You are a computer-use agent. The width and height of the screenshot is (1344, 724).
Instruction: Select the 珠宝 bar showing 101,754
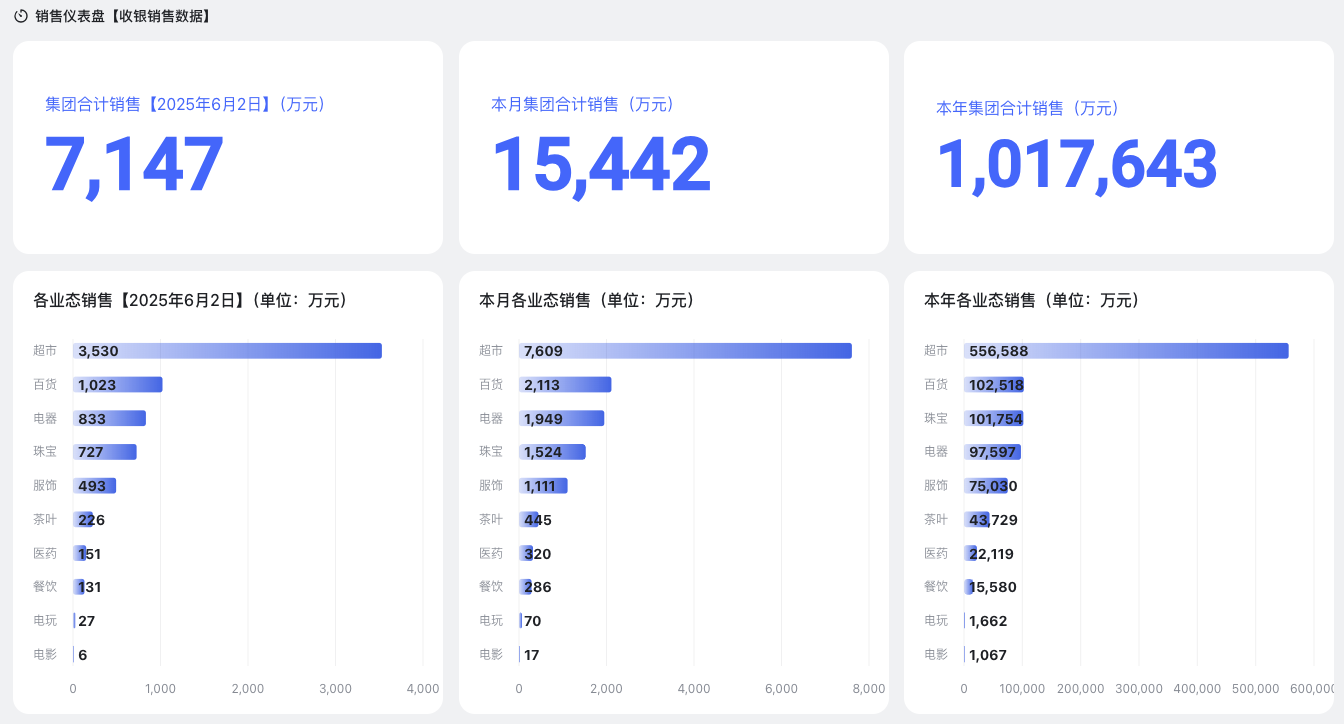click(994, 418)
